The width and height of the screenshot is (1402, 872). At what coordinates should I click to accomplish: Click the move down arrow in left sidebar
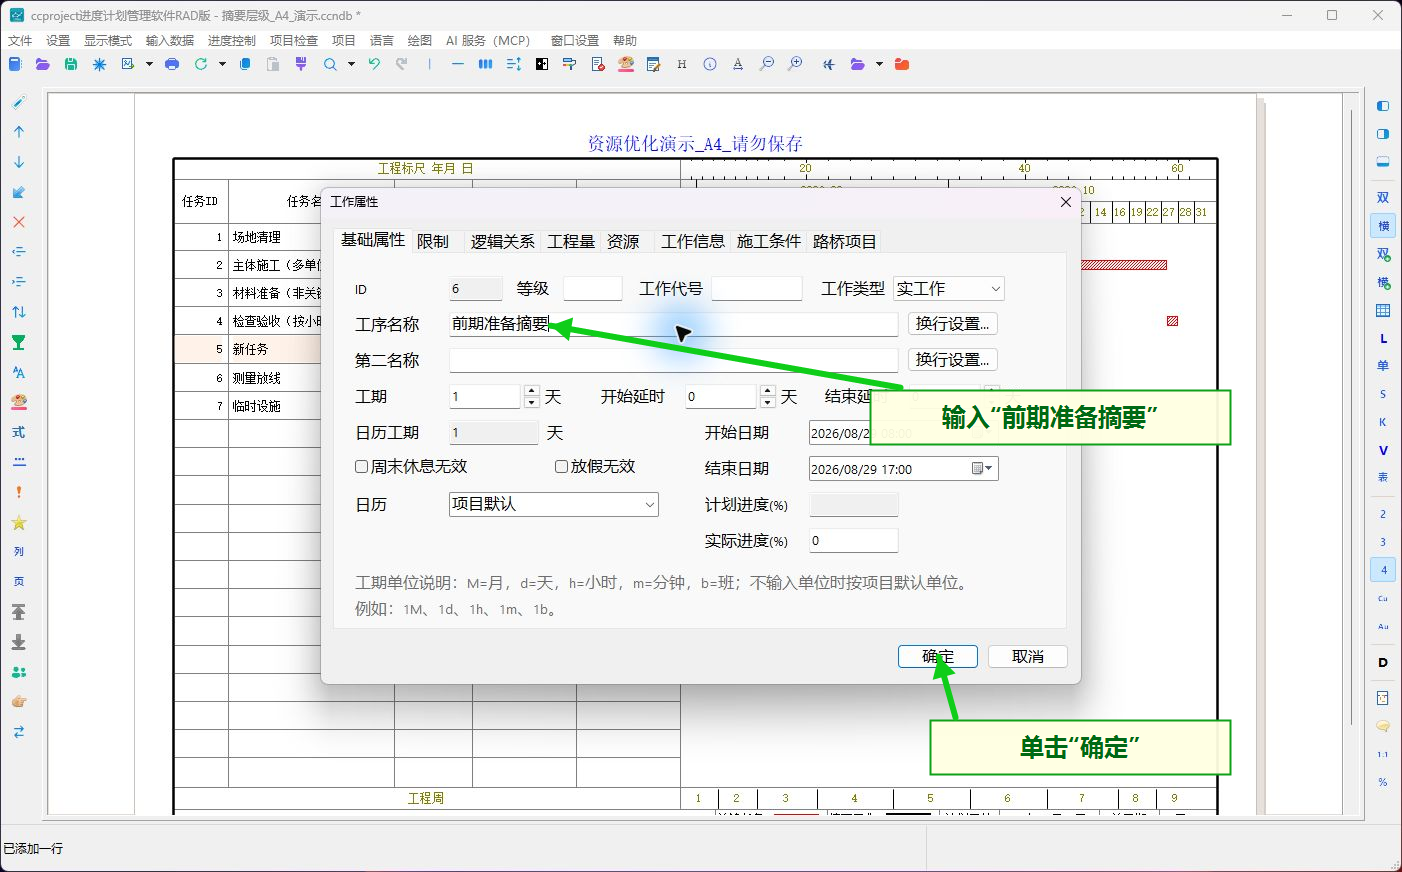[19, 162]
